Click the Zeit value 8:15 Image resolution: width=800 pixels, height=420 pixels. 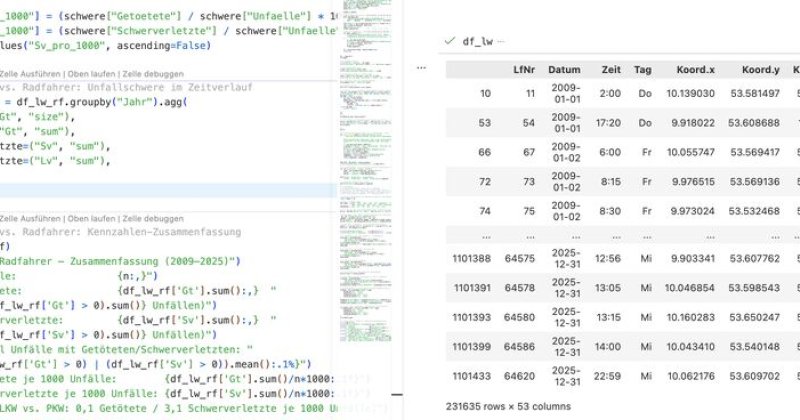click(x=610, y=182)
